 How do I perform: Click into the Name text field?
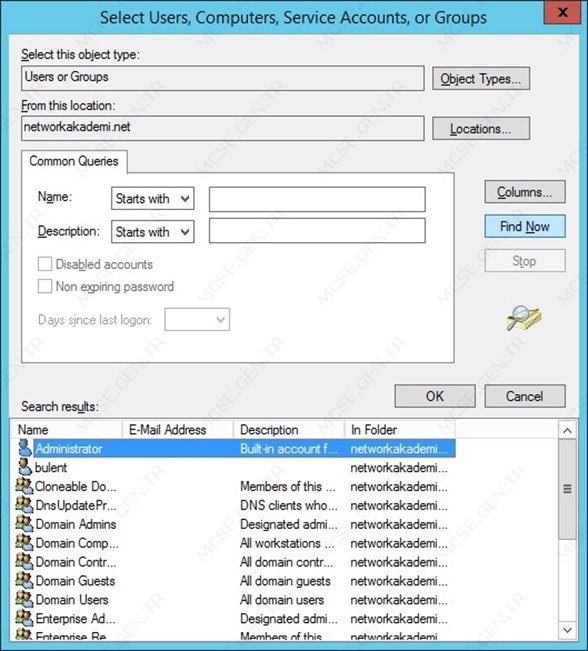(x=317, y=199)
